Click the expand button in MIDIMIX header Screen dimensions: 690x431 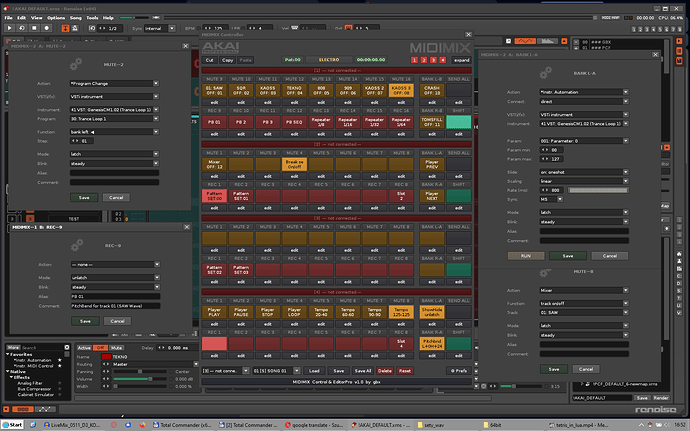[x=462, y=60]
